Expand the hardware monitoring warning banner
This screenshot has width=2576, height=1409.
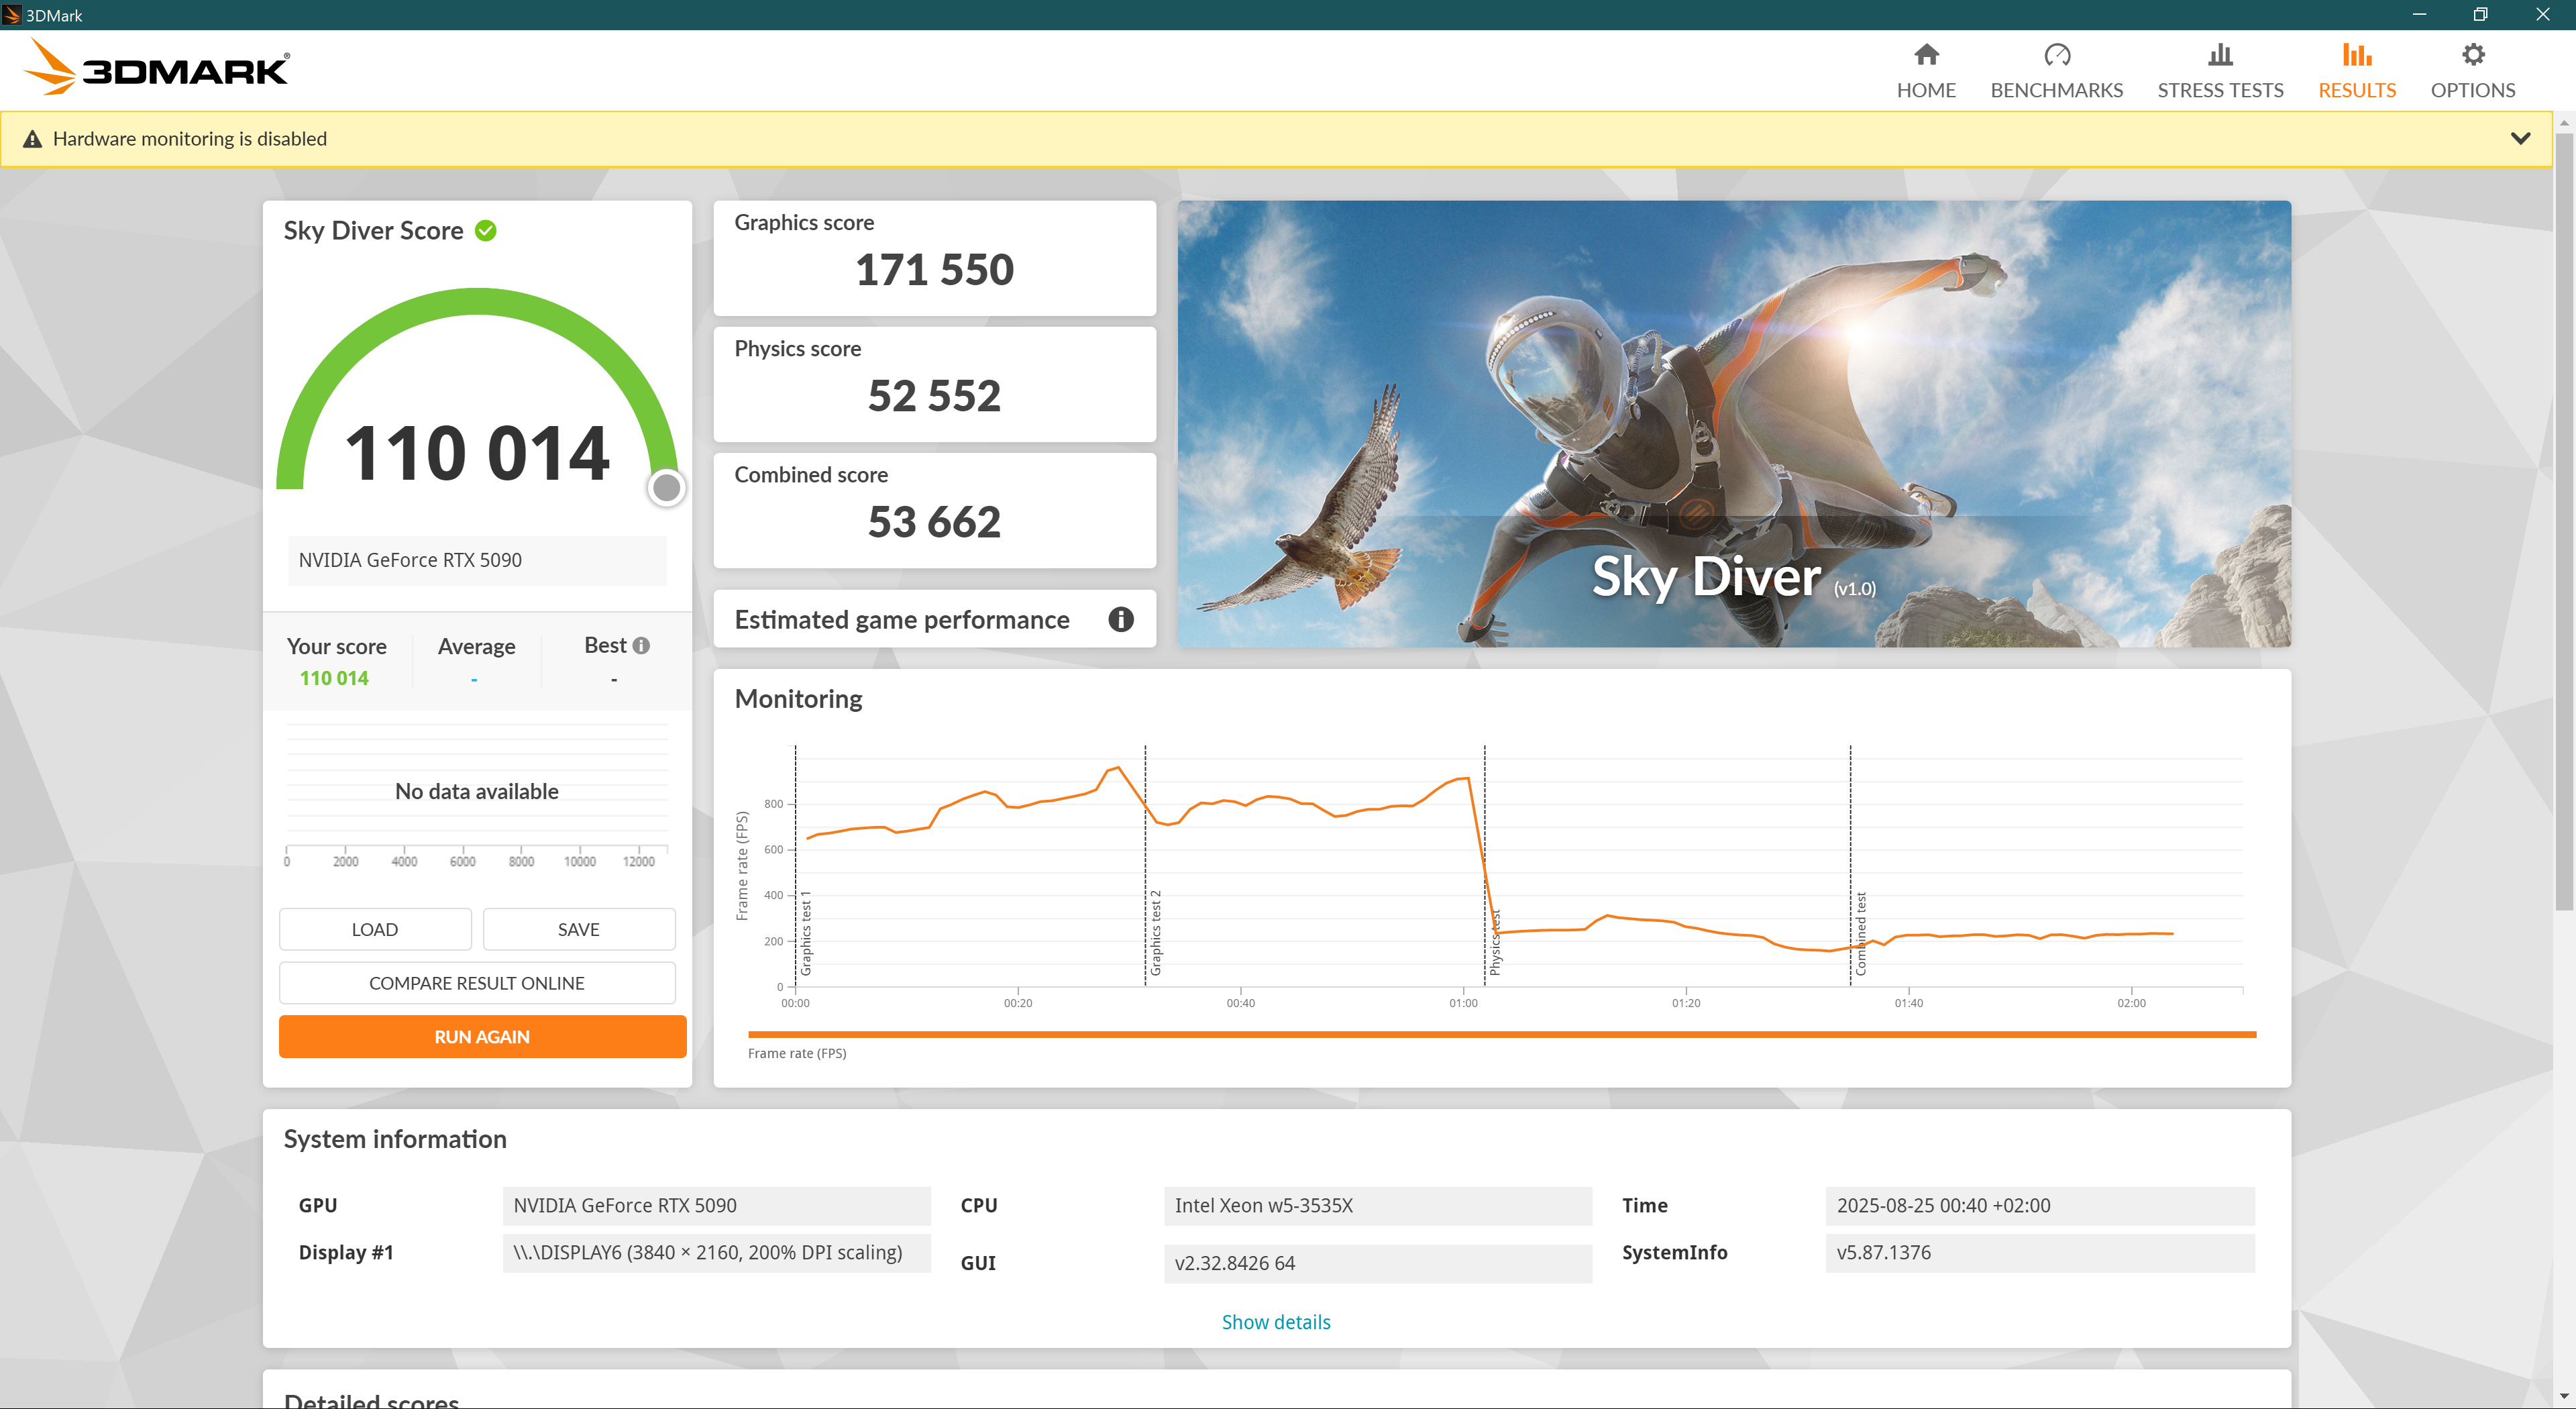[2520, 138]
